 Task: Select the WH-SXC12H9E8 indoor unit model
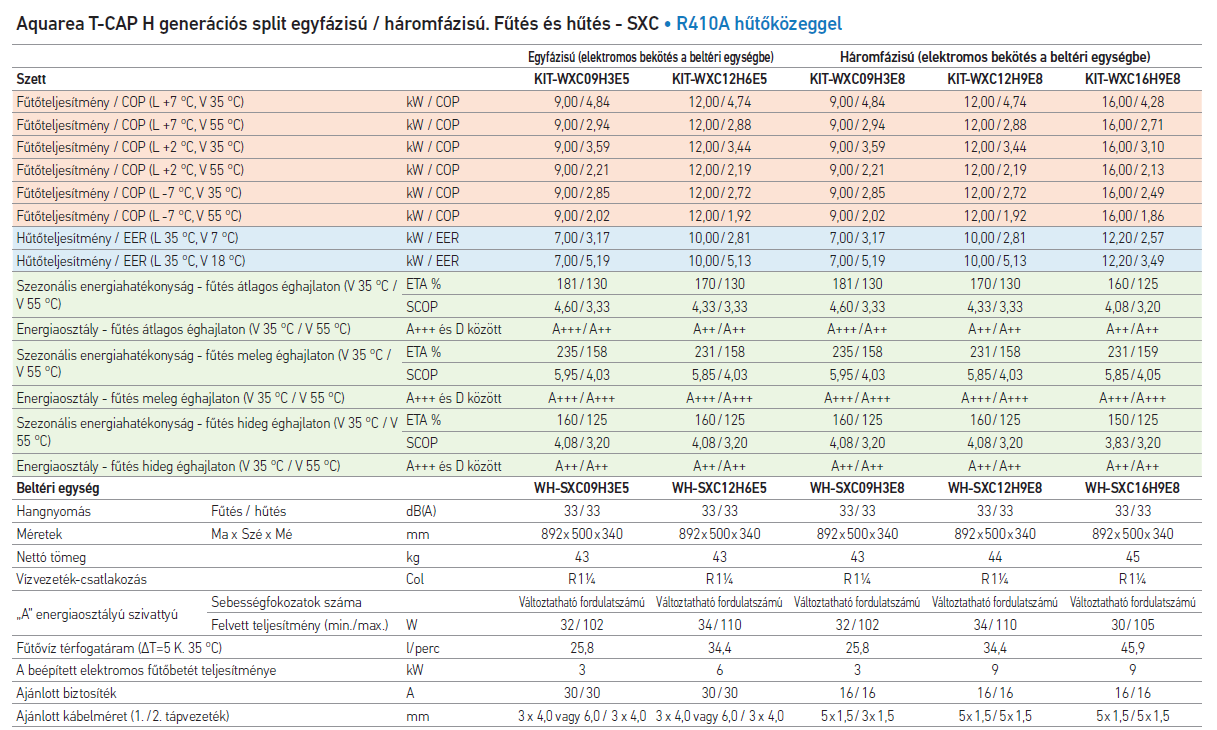(x=994, y=488)
